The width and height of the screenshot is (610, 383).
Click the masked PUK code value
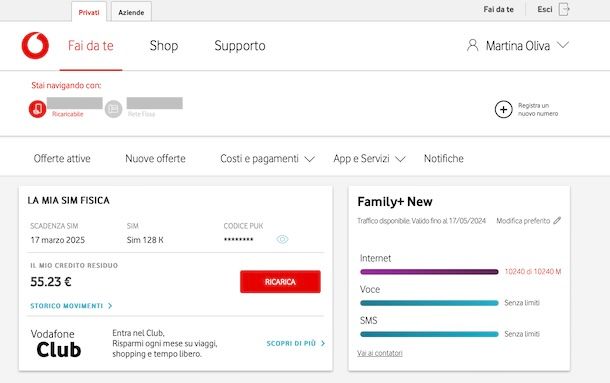pyautogui.click(x=238, y=240)
